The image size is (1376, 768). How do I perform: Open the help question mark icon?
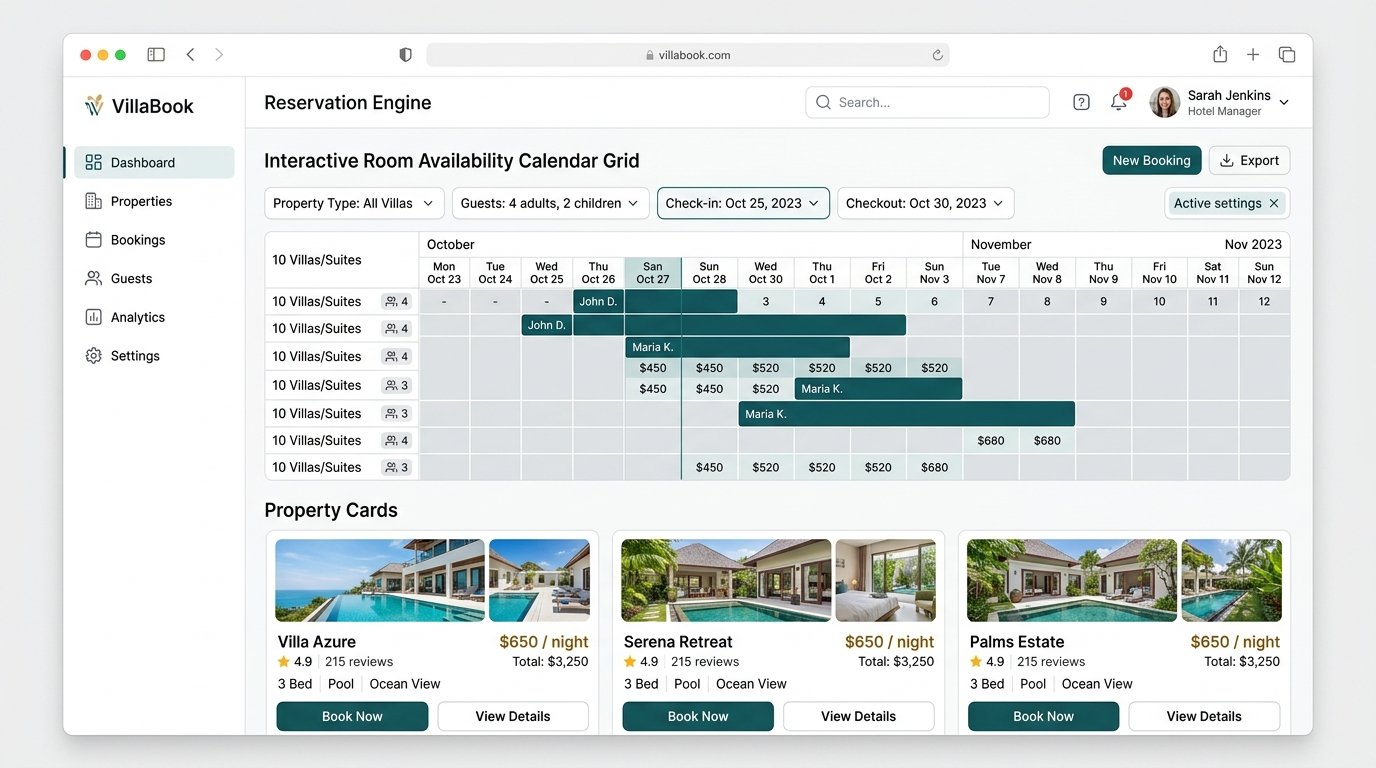(x=1081, y=102)
